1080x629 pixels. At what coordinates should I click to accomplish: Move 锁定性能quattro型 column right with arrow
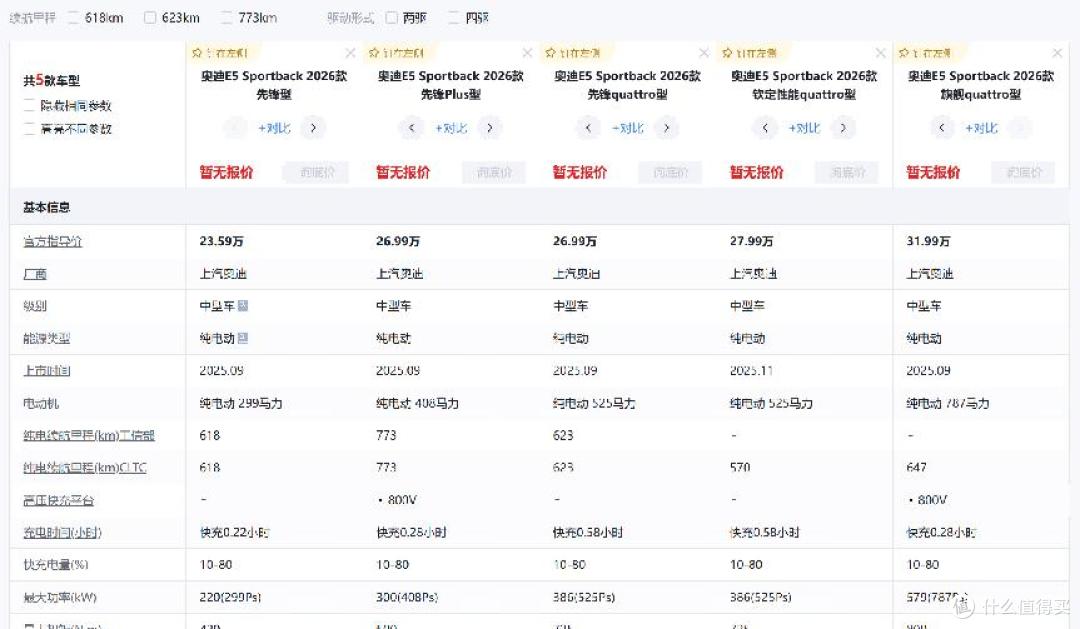click(843, 127)
